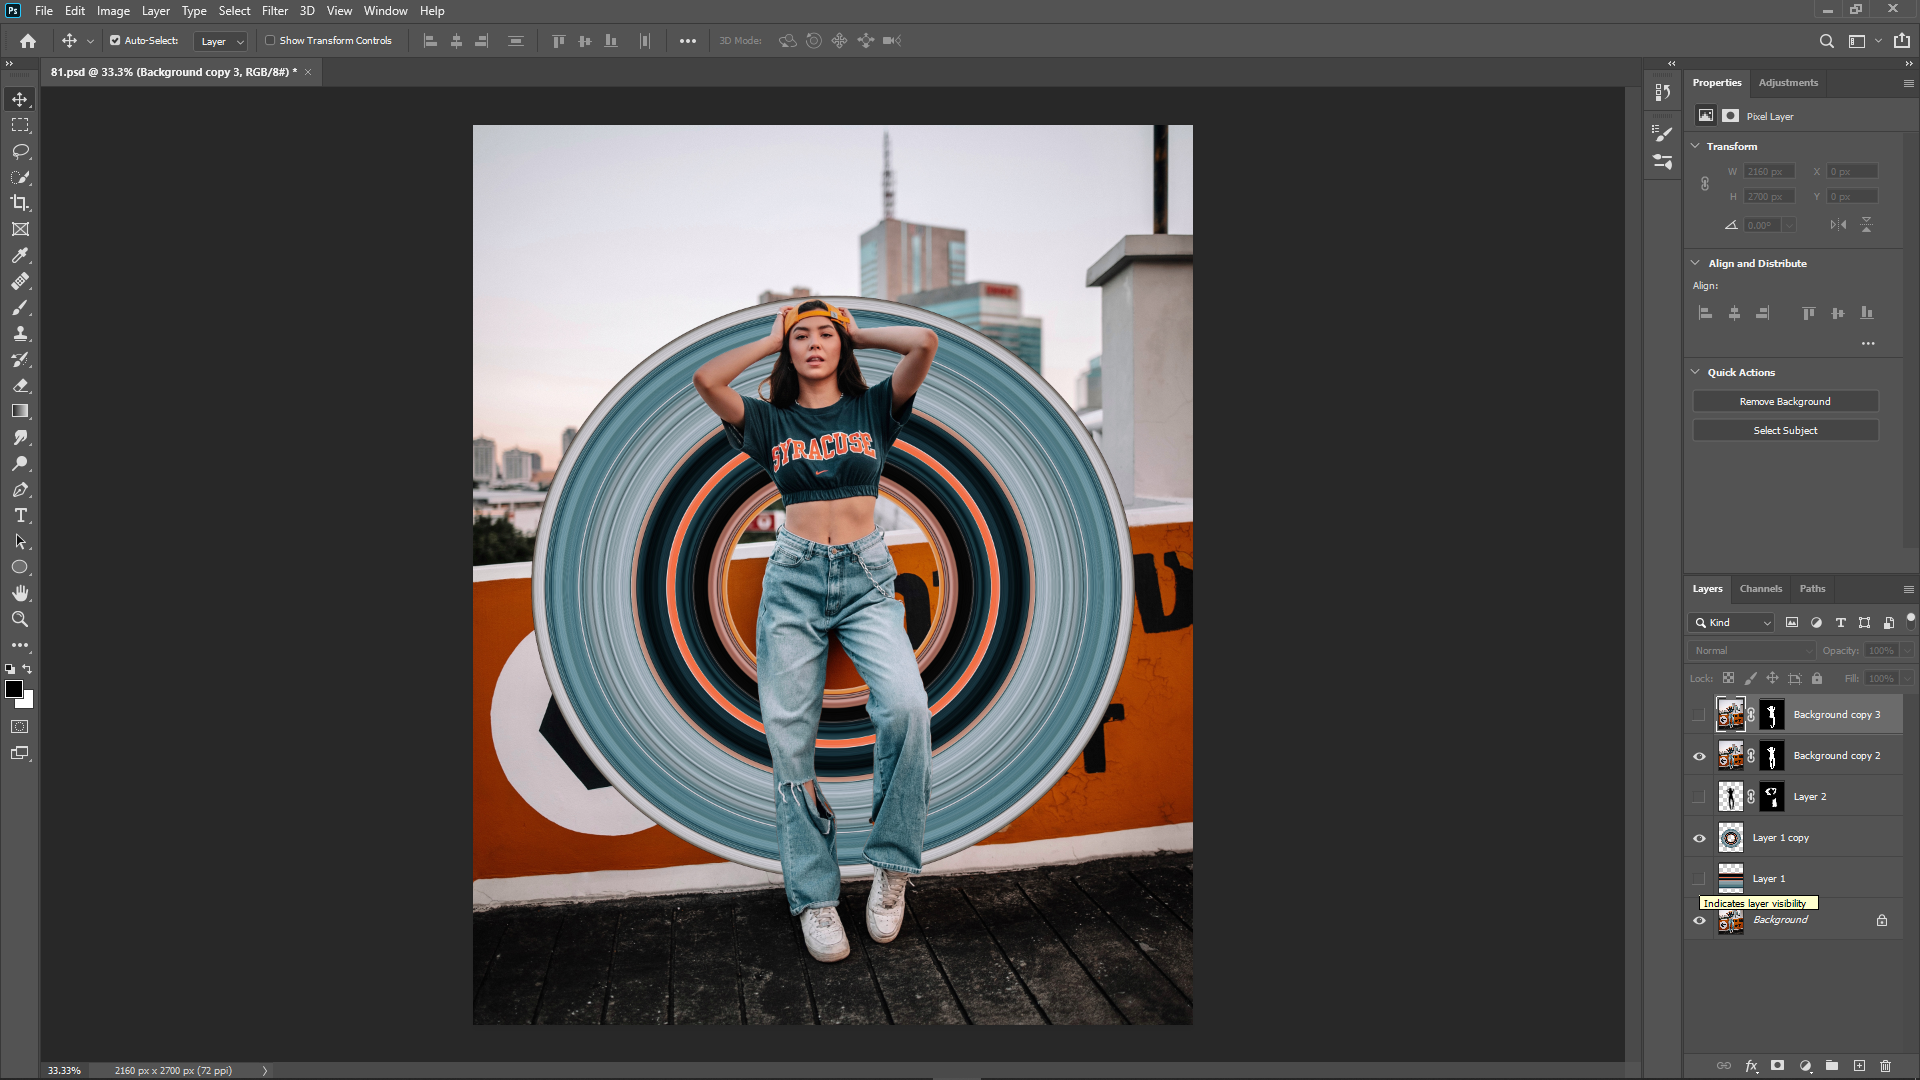
Task: Hide the Background copy 2 layer
Action: click(x=1698, y=756)
